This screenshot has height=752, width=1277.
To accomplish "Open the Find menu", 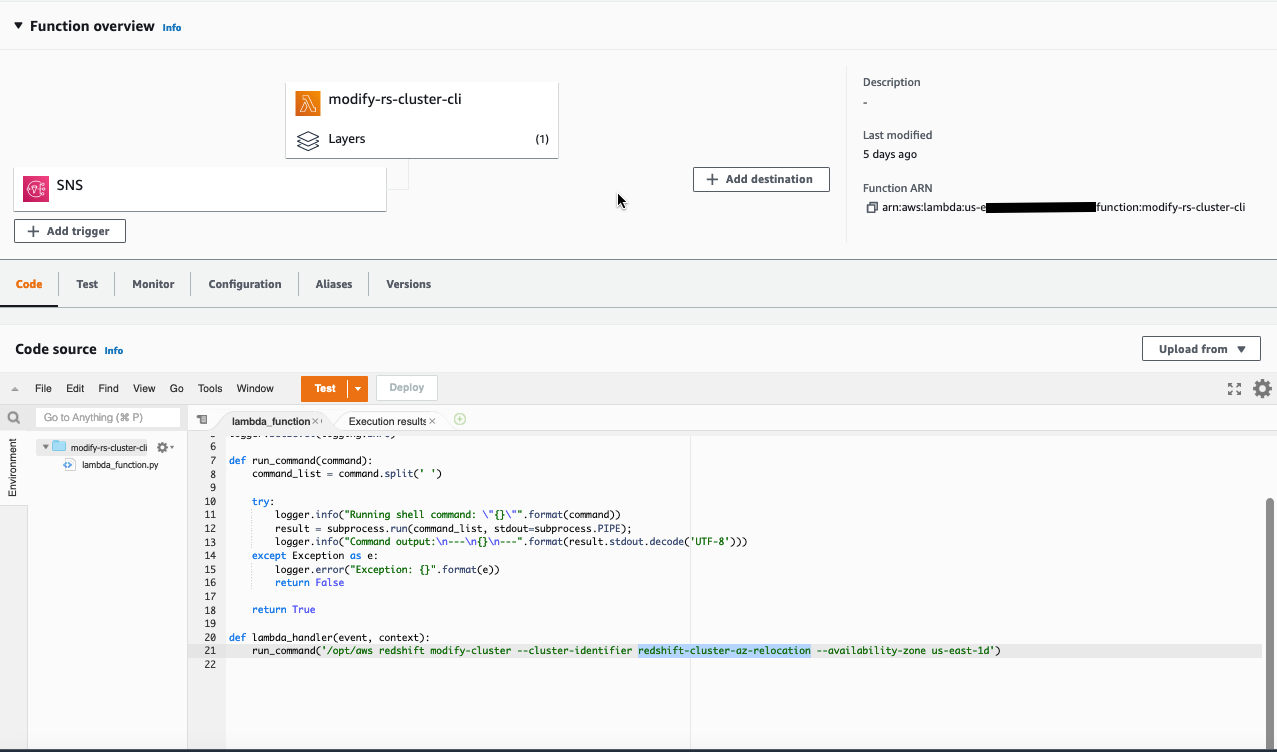I will pos(108,388).
